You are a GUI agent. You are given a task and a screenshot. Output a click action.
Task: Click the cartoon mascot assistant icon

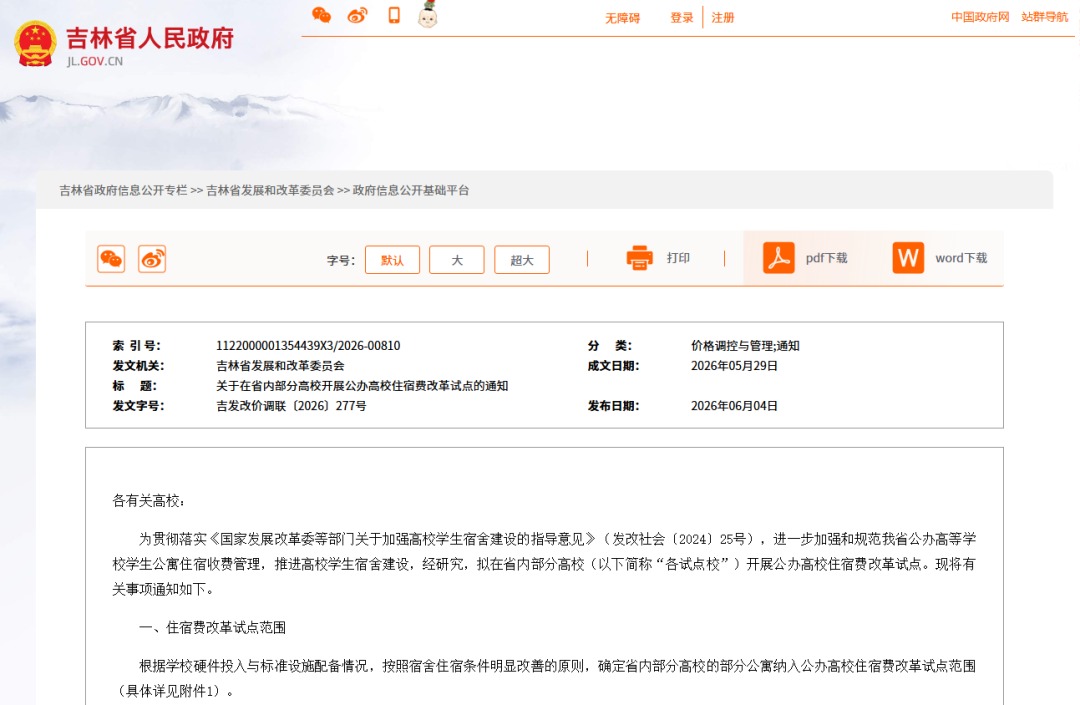(428, 14)
